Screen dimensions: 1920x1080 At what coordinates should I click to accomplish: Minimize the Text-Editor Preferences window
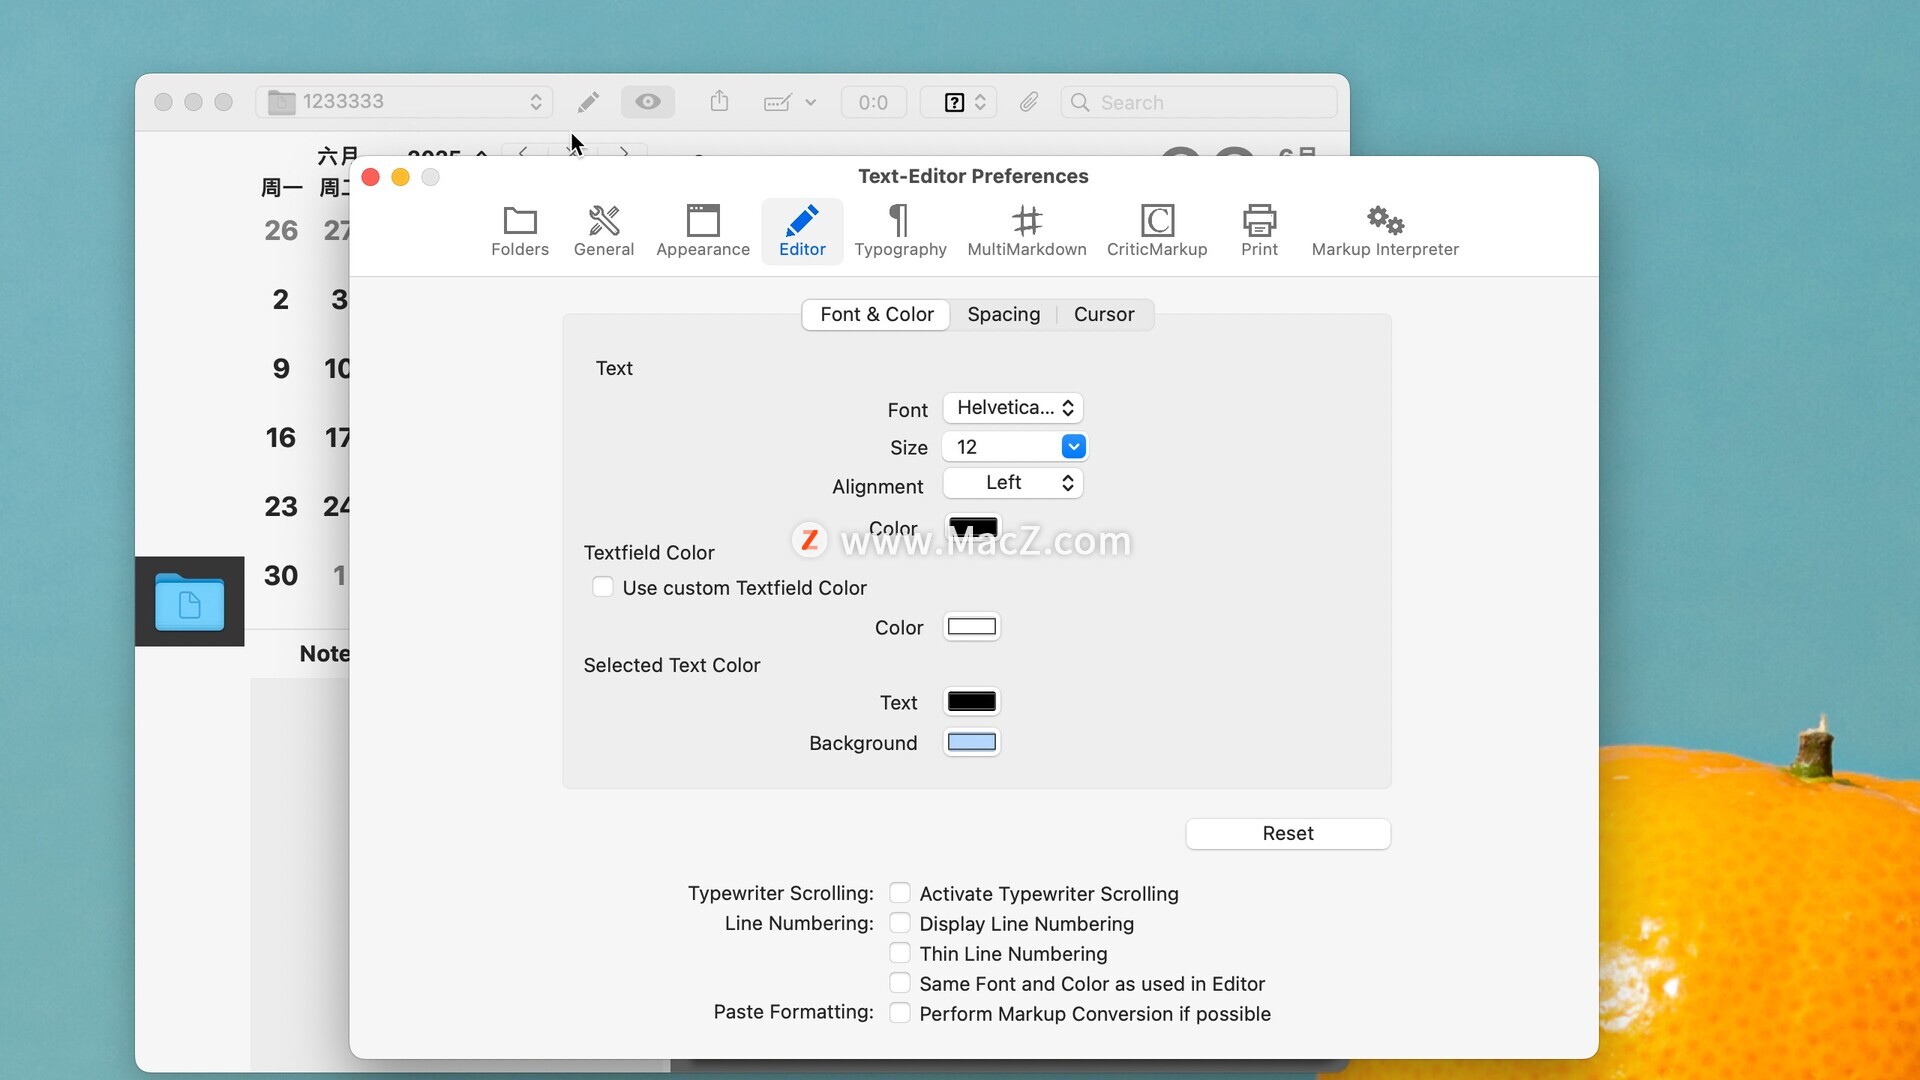pyautogui.click(x=400, y=177)
